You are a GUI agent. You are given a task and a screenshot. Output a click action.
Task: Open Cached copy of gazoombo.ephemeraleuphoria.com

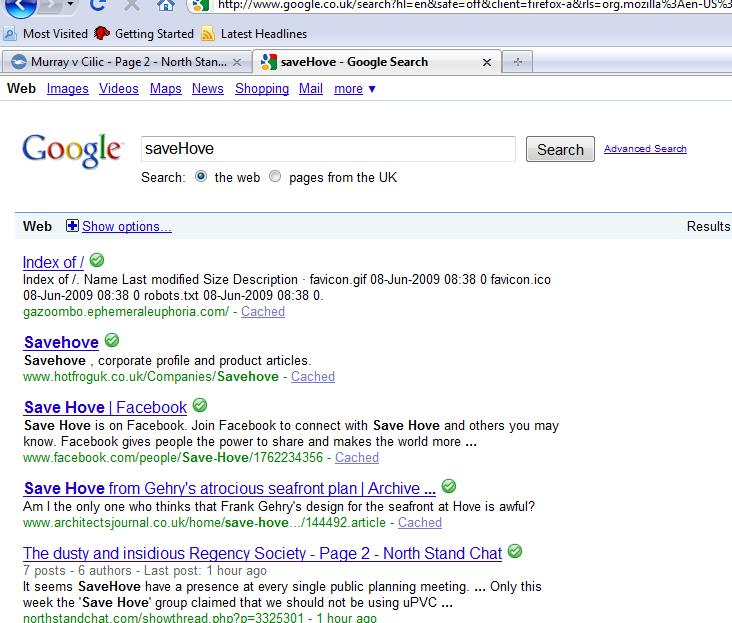pyautogui.click(x=263, y=311)
